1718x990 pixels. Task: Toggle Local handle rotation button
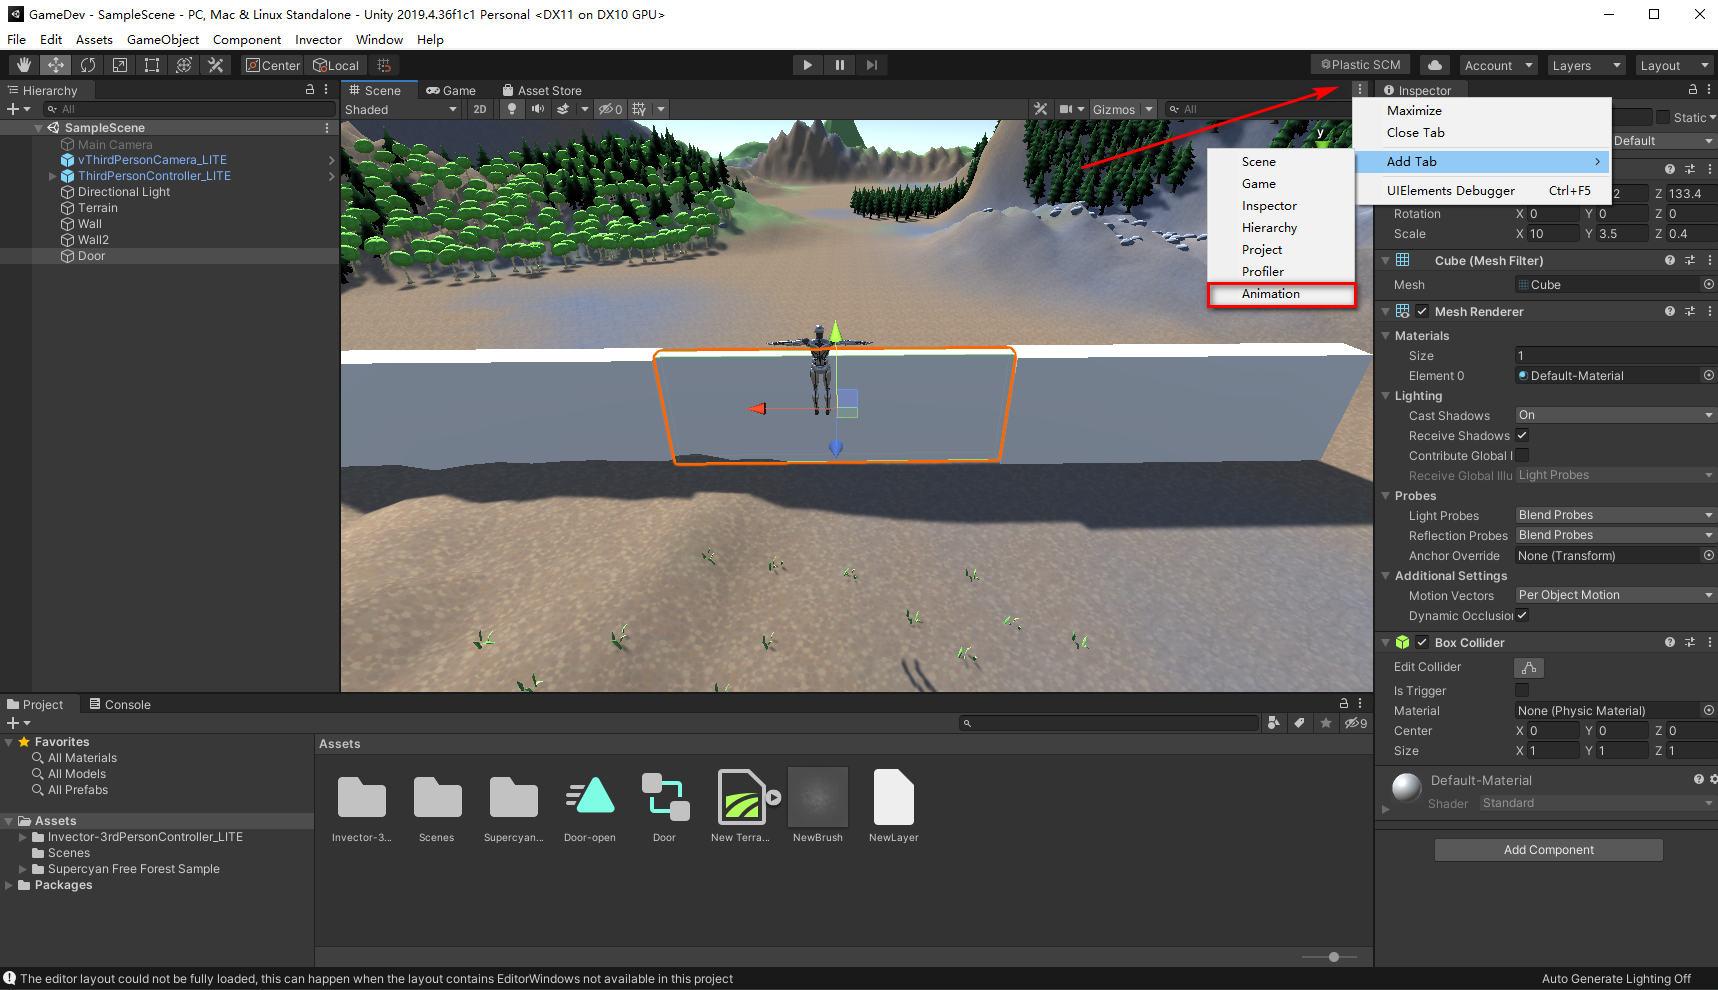point(336,65)
